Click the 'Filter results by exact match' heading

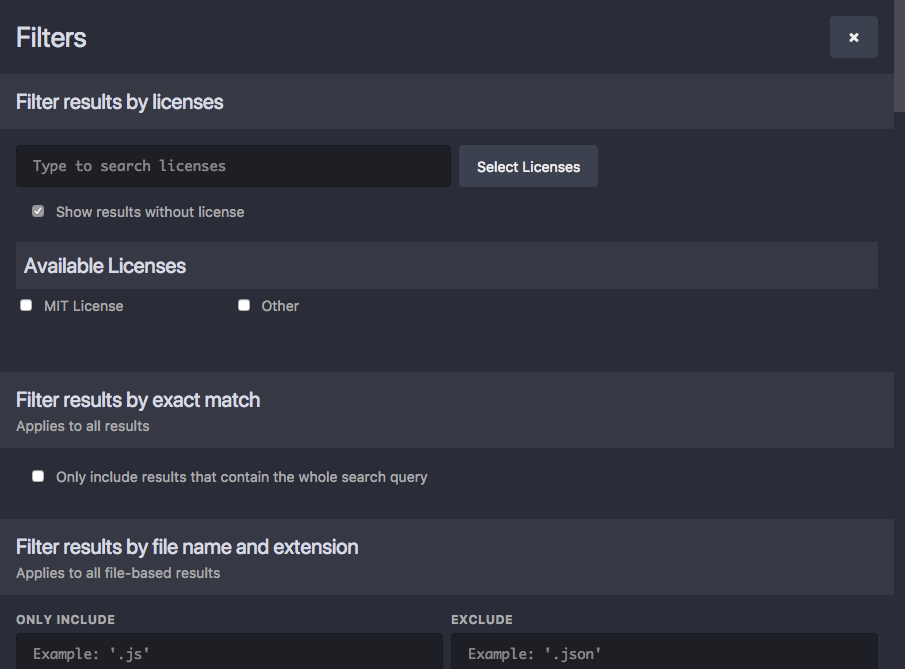138,399
